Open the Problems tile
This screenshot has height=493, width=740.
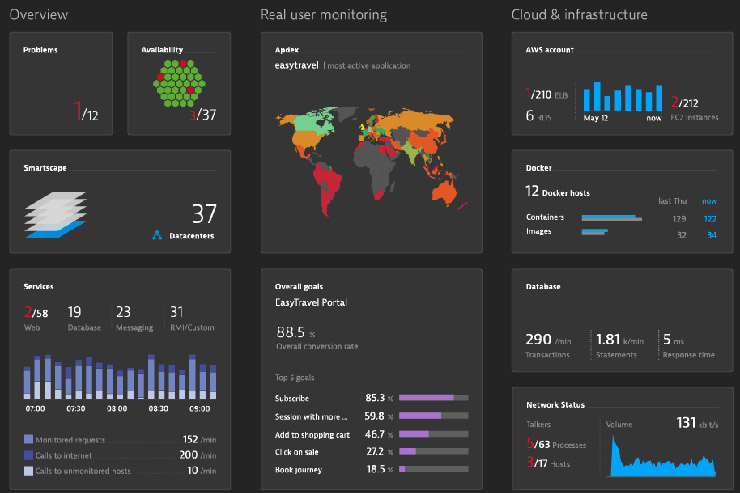coord(65,83)
